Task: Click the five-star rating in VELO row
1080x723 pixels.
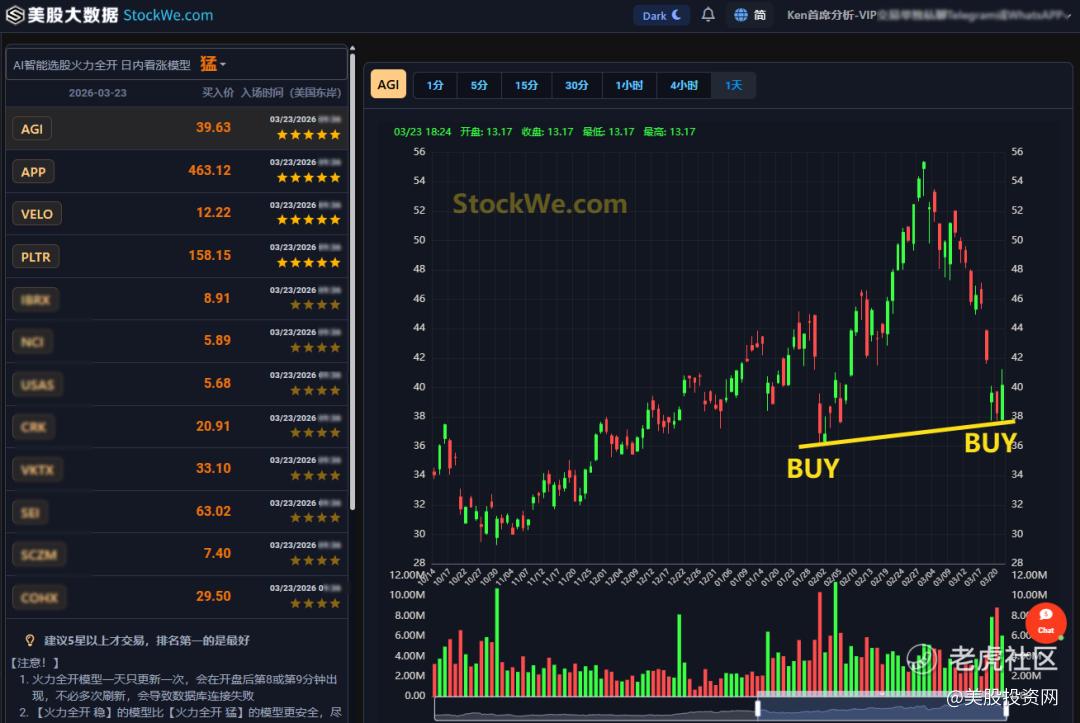Action: tap(309, 220)
